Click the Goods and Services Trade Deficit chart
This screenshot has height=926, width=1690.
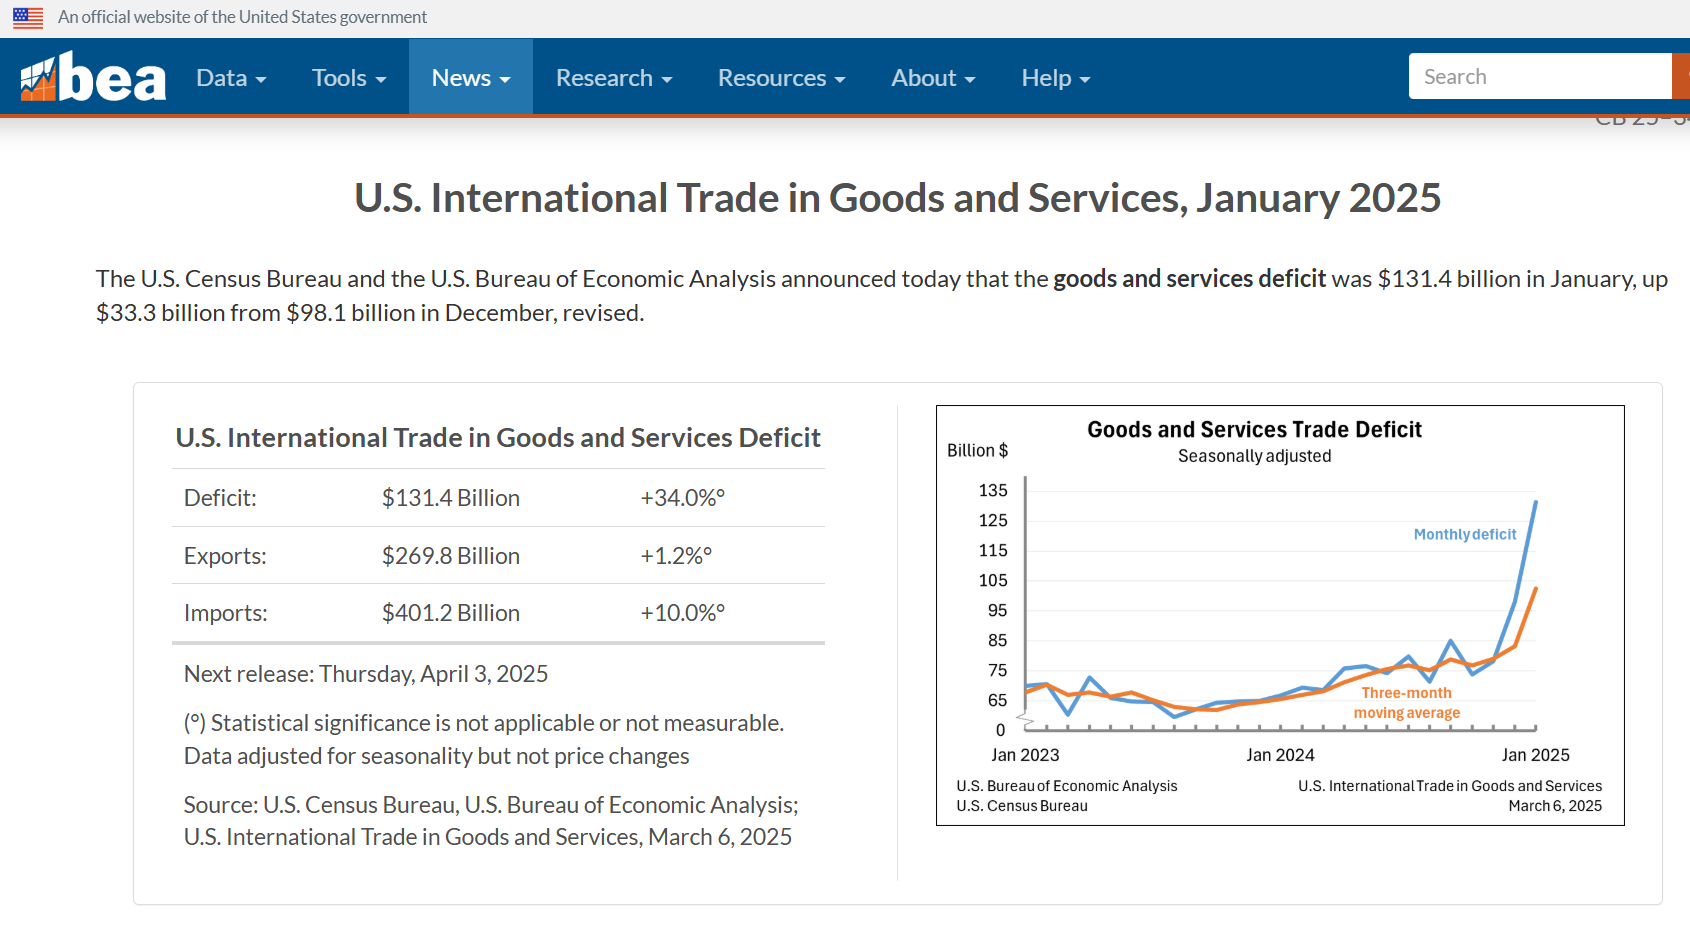pos(1280,615)
